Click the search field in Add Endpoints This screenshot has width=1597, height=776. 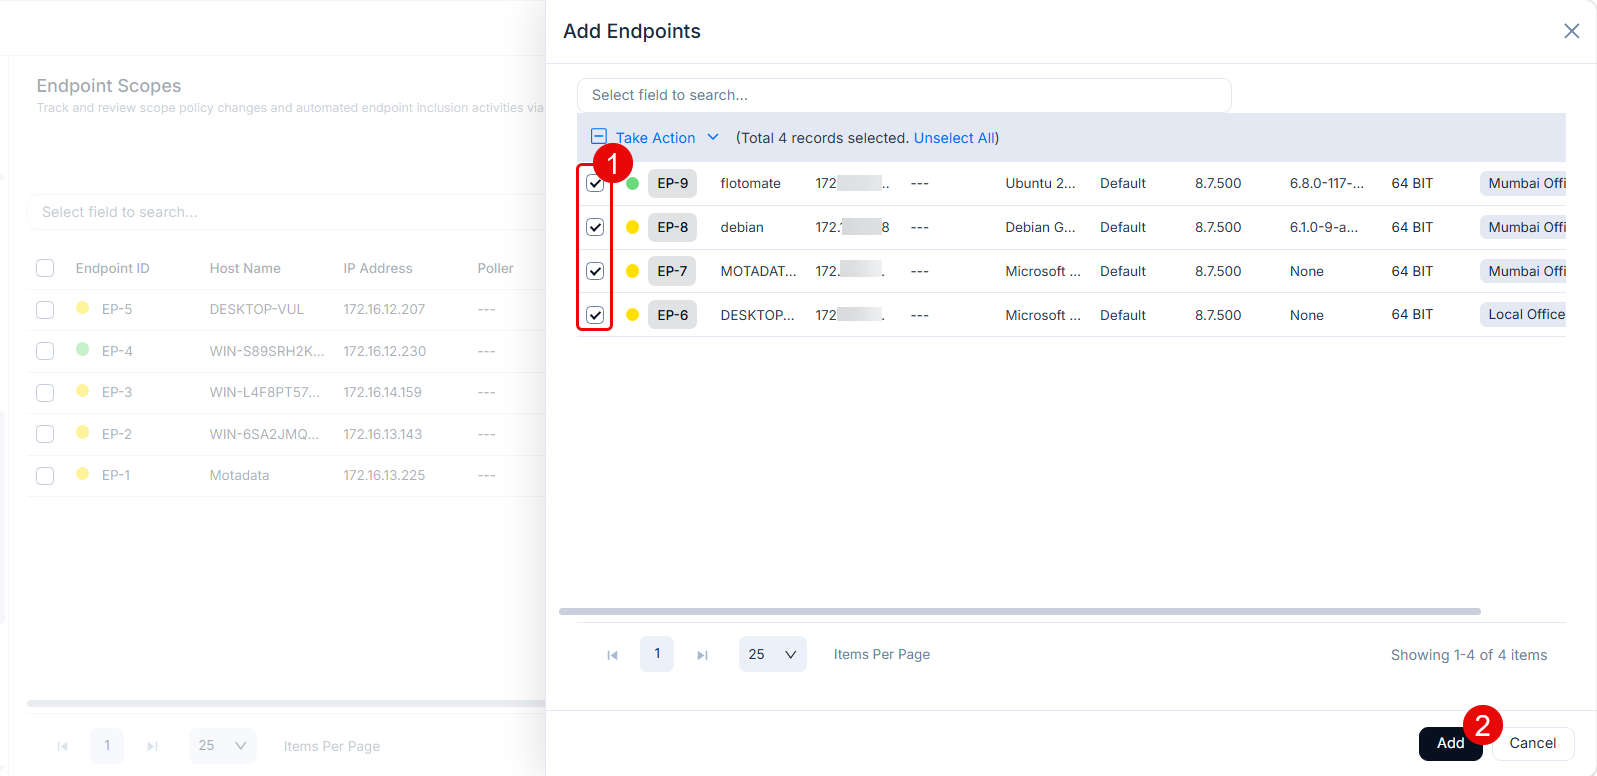904,95
